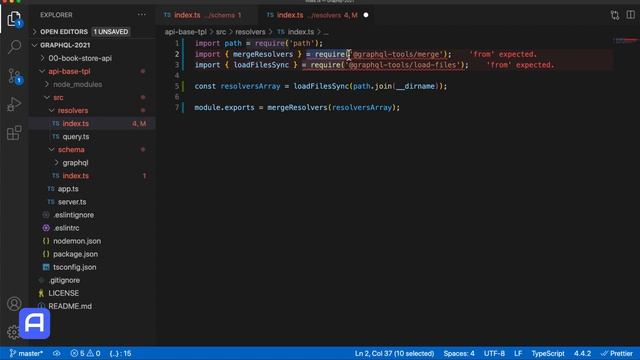Open tsconfig.json file
The image size is (640, 360).
74,267
